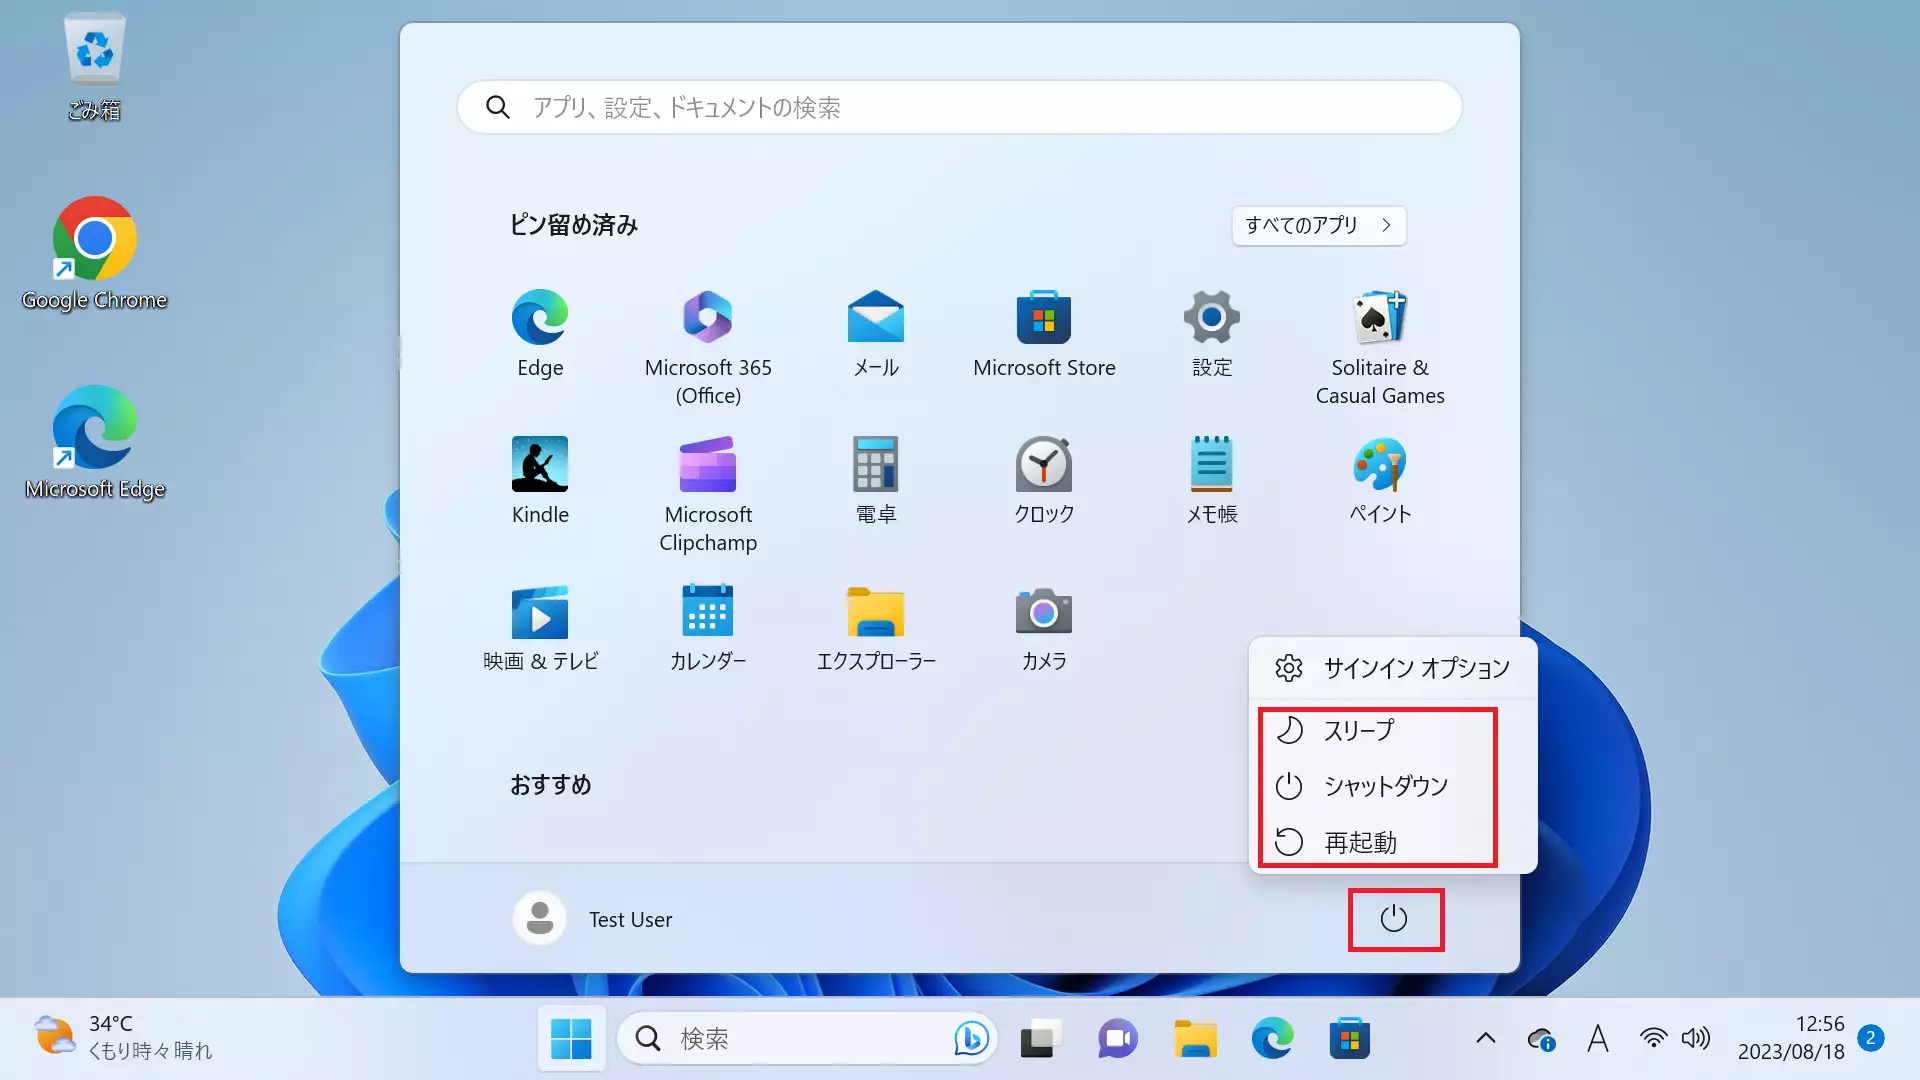Open すべてのアプリ list
1920x1080 pixels.
pyautogui.click(x=1319, y=225)
